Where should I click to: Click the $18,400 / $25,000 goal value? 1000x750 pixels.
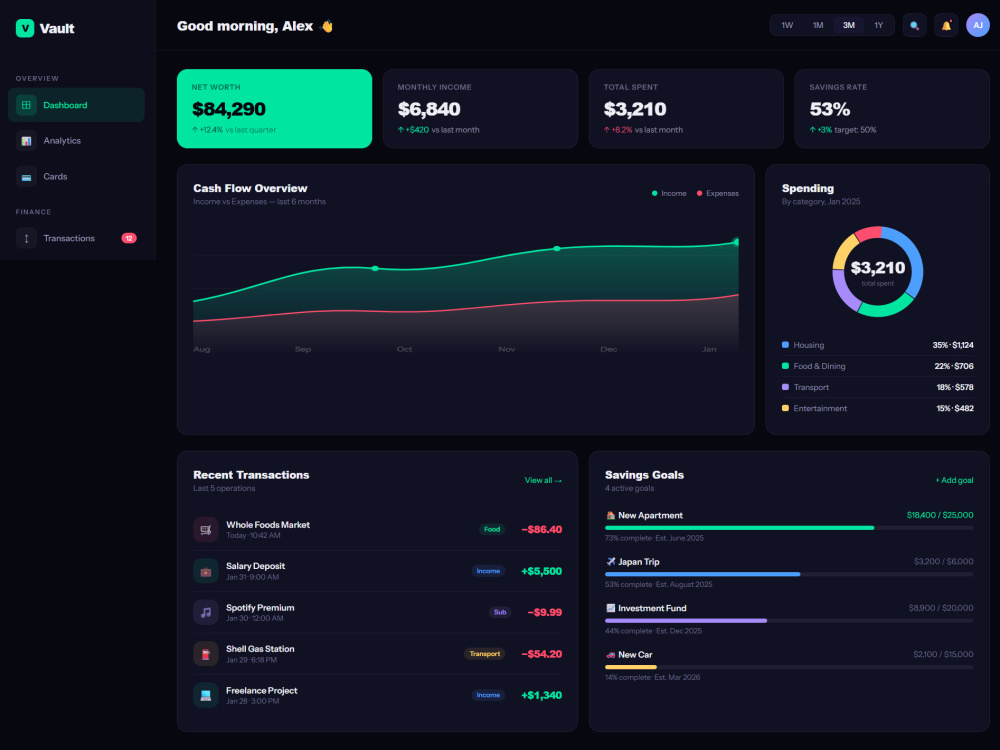(940, 515)
